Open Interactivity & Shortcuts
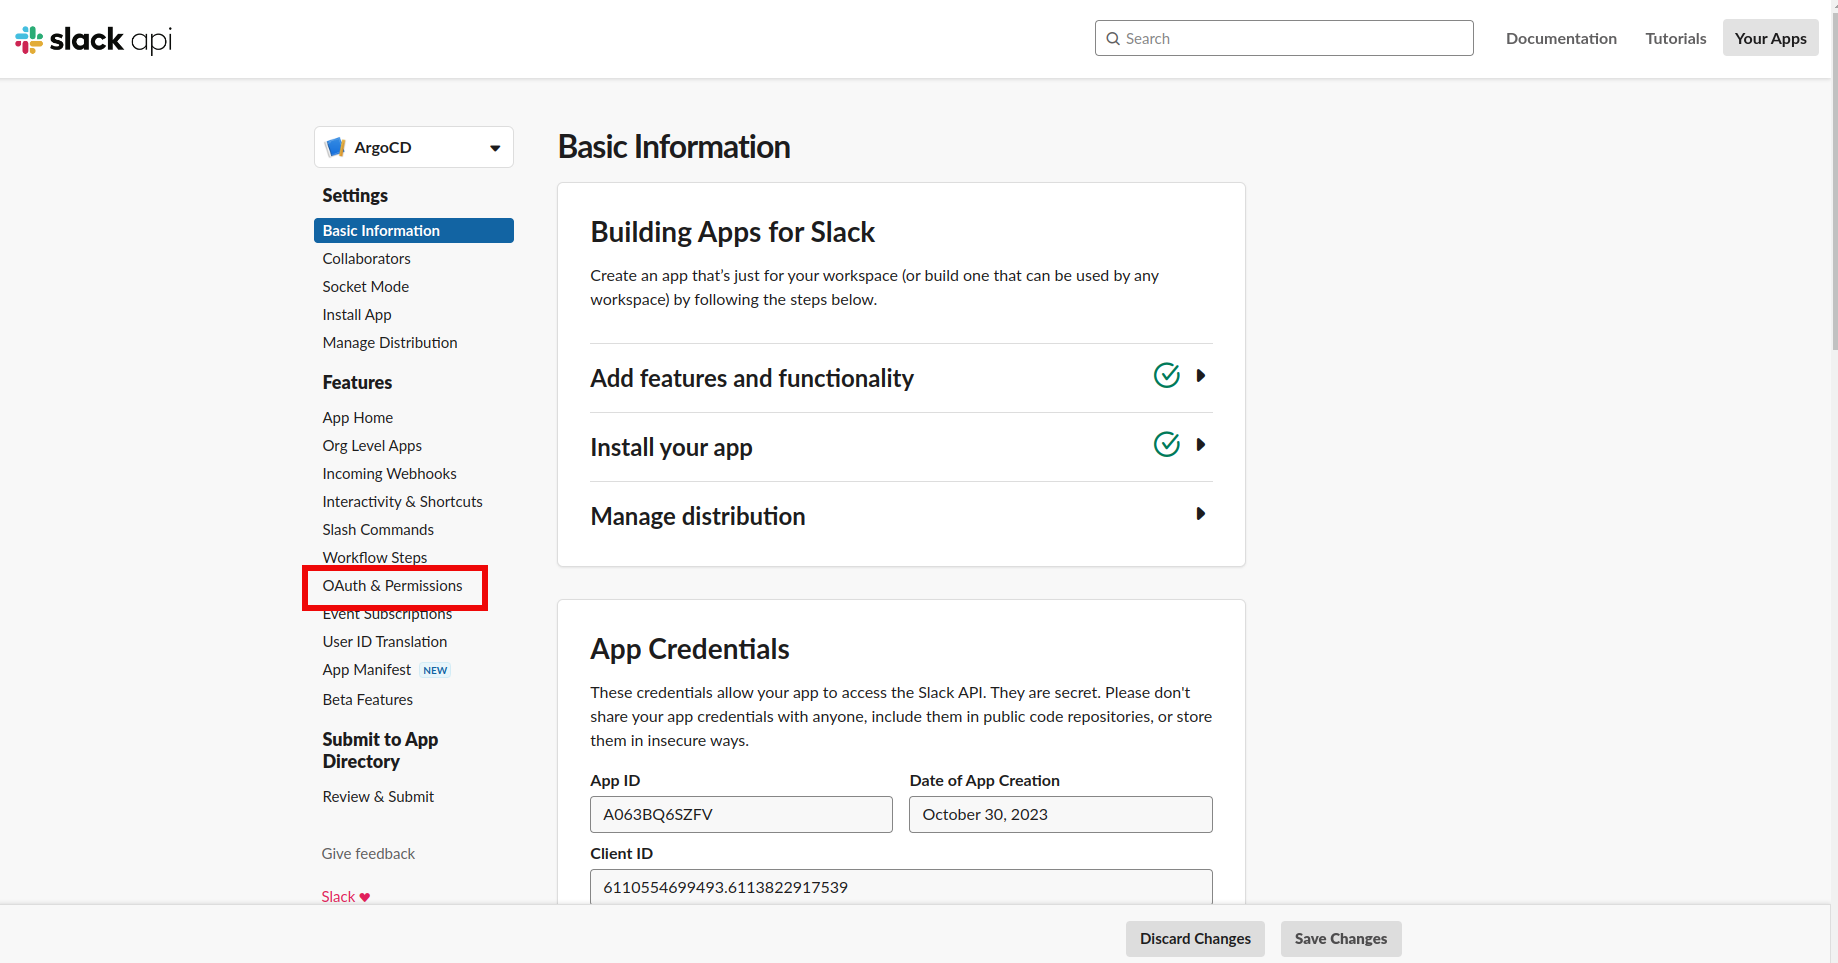 point(402,502)
